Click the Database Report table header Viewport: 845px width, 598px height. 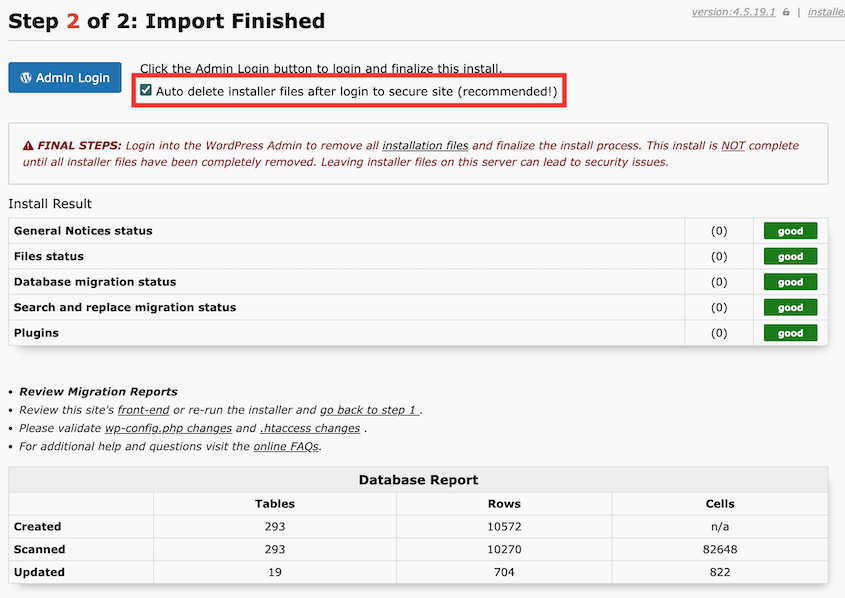point(418,479)
